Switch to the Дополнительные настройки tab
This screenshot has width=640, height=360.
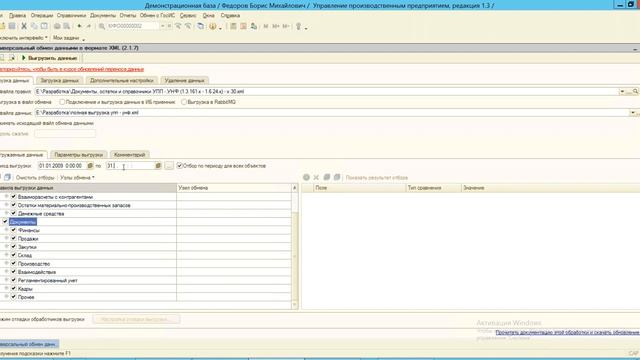(x=122, y=80)
